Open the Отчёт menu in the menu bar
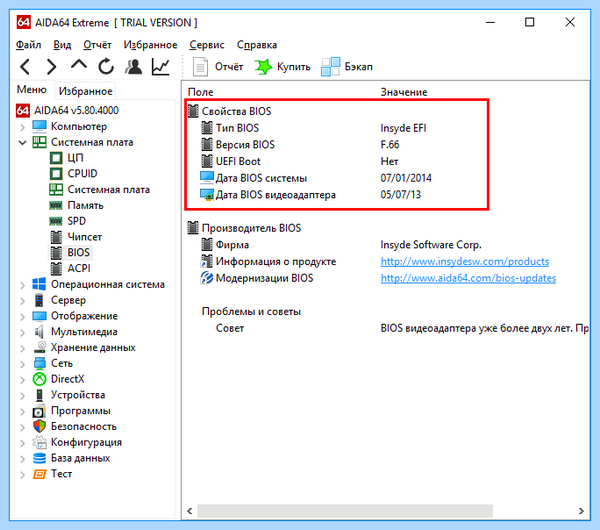Image resolution: width=600 pixels, height=530 pixels. (97, 45)
